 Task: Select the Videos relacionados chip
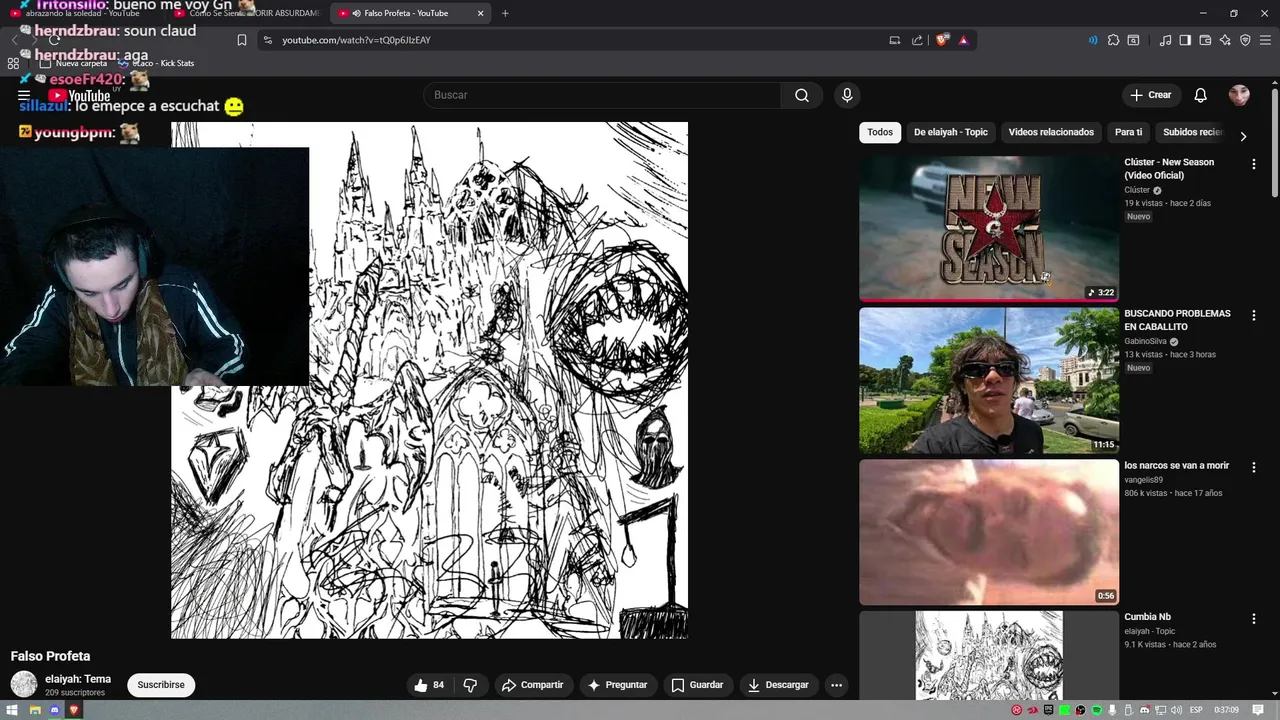tap(1051, 132)
